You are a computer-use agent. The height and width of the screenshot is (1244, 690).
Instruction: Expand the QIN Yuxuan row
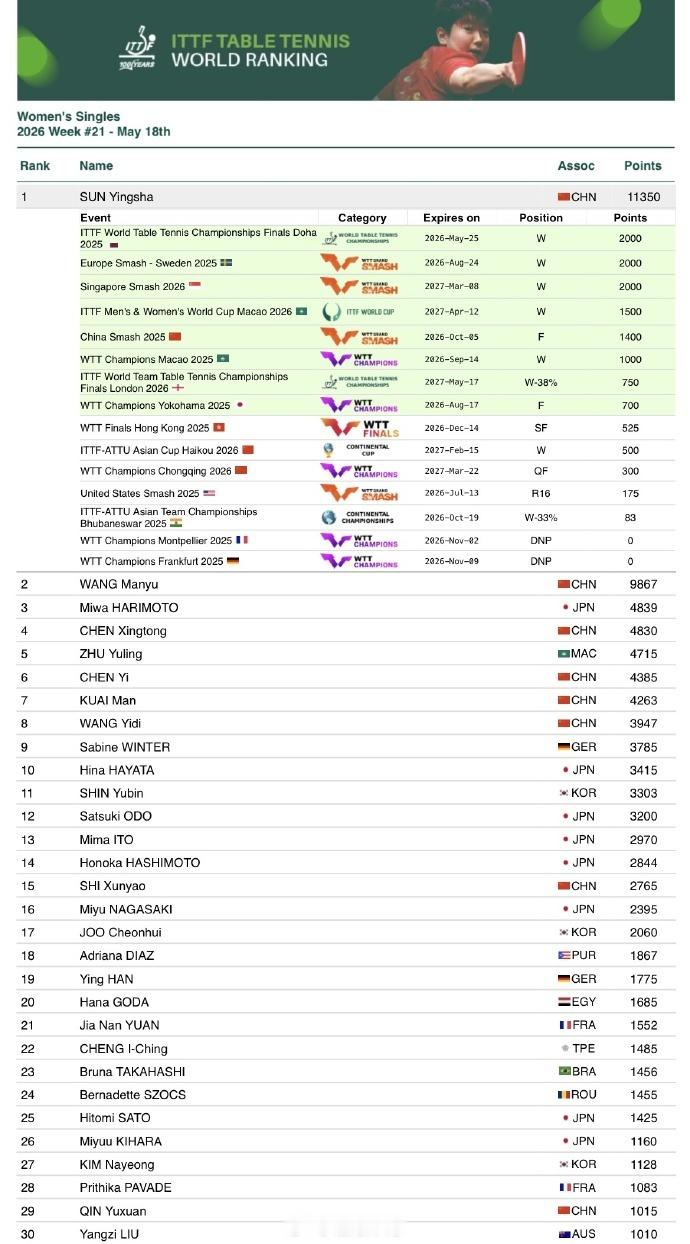[x=345, y=1211]
